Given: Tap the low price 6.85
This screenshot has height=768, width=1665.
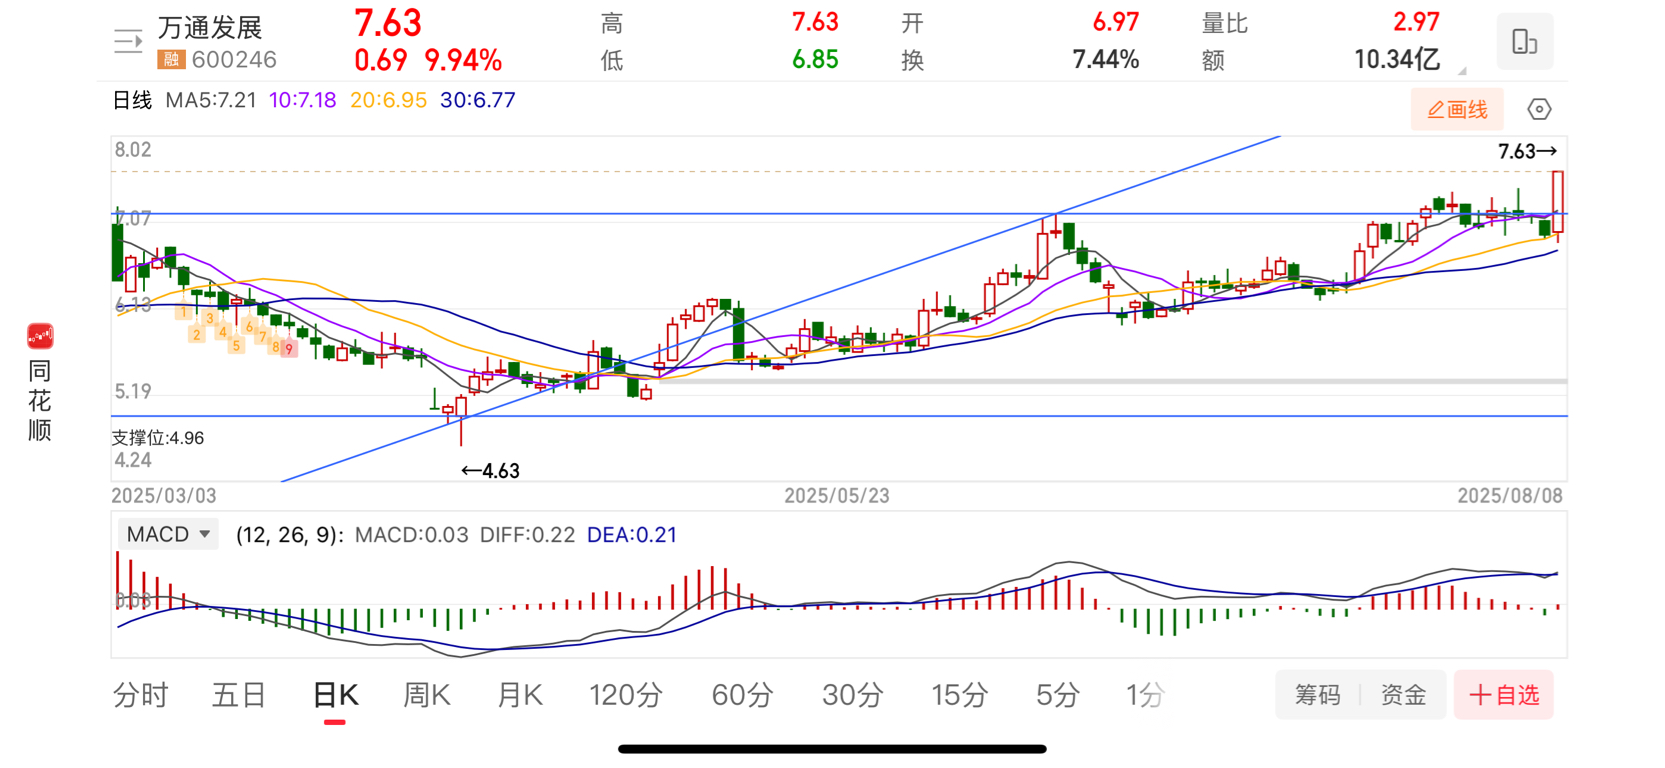Looking at the screenshot, I should click(815, 60).
